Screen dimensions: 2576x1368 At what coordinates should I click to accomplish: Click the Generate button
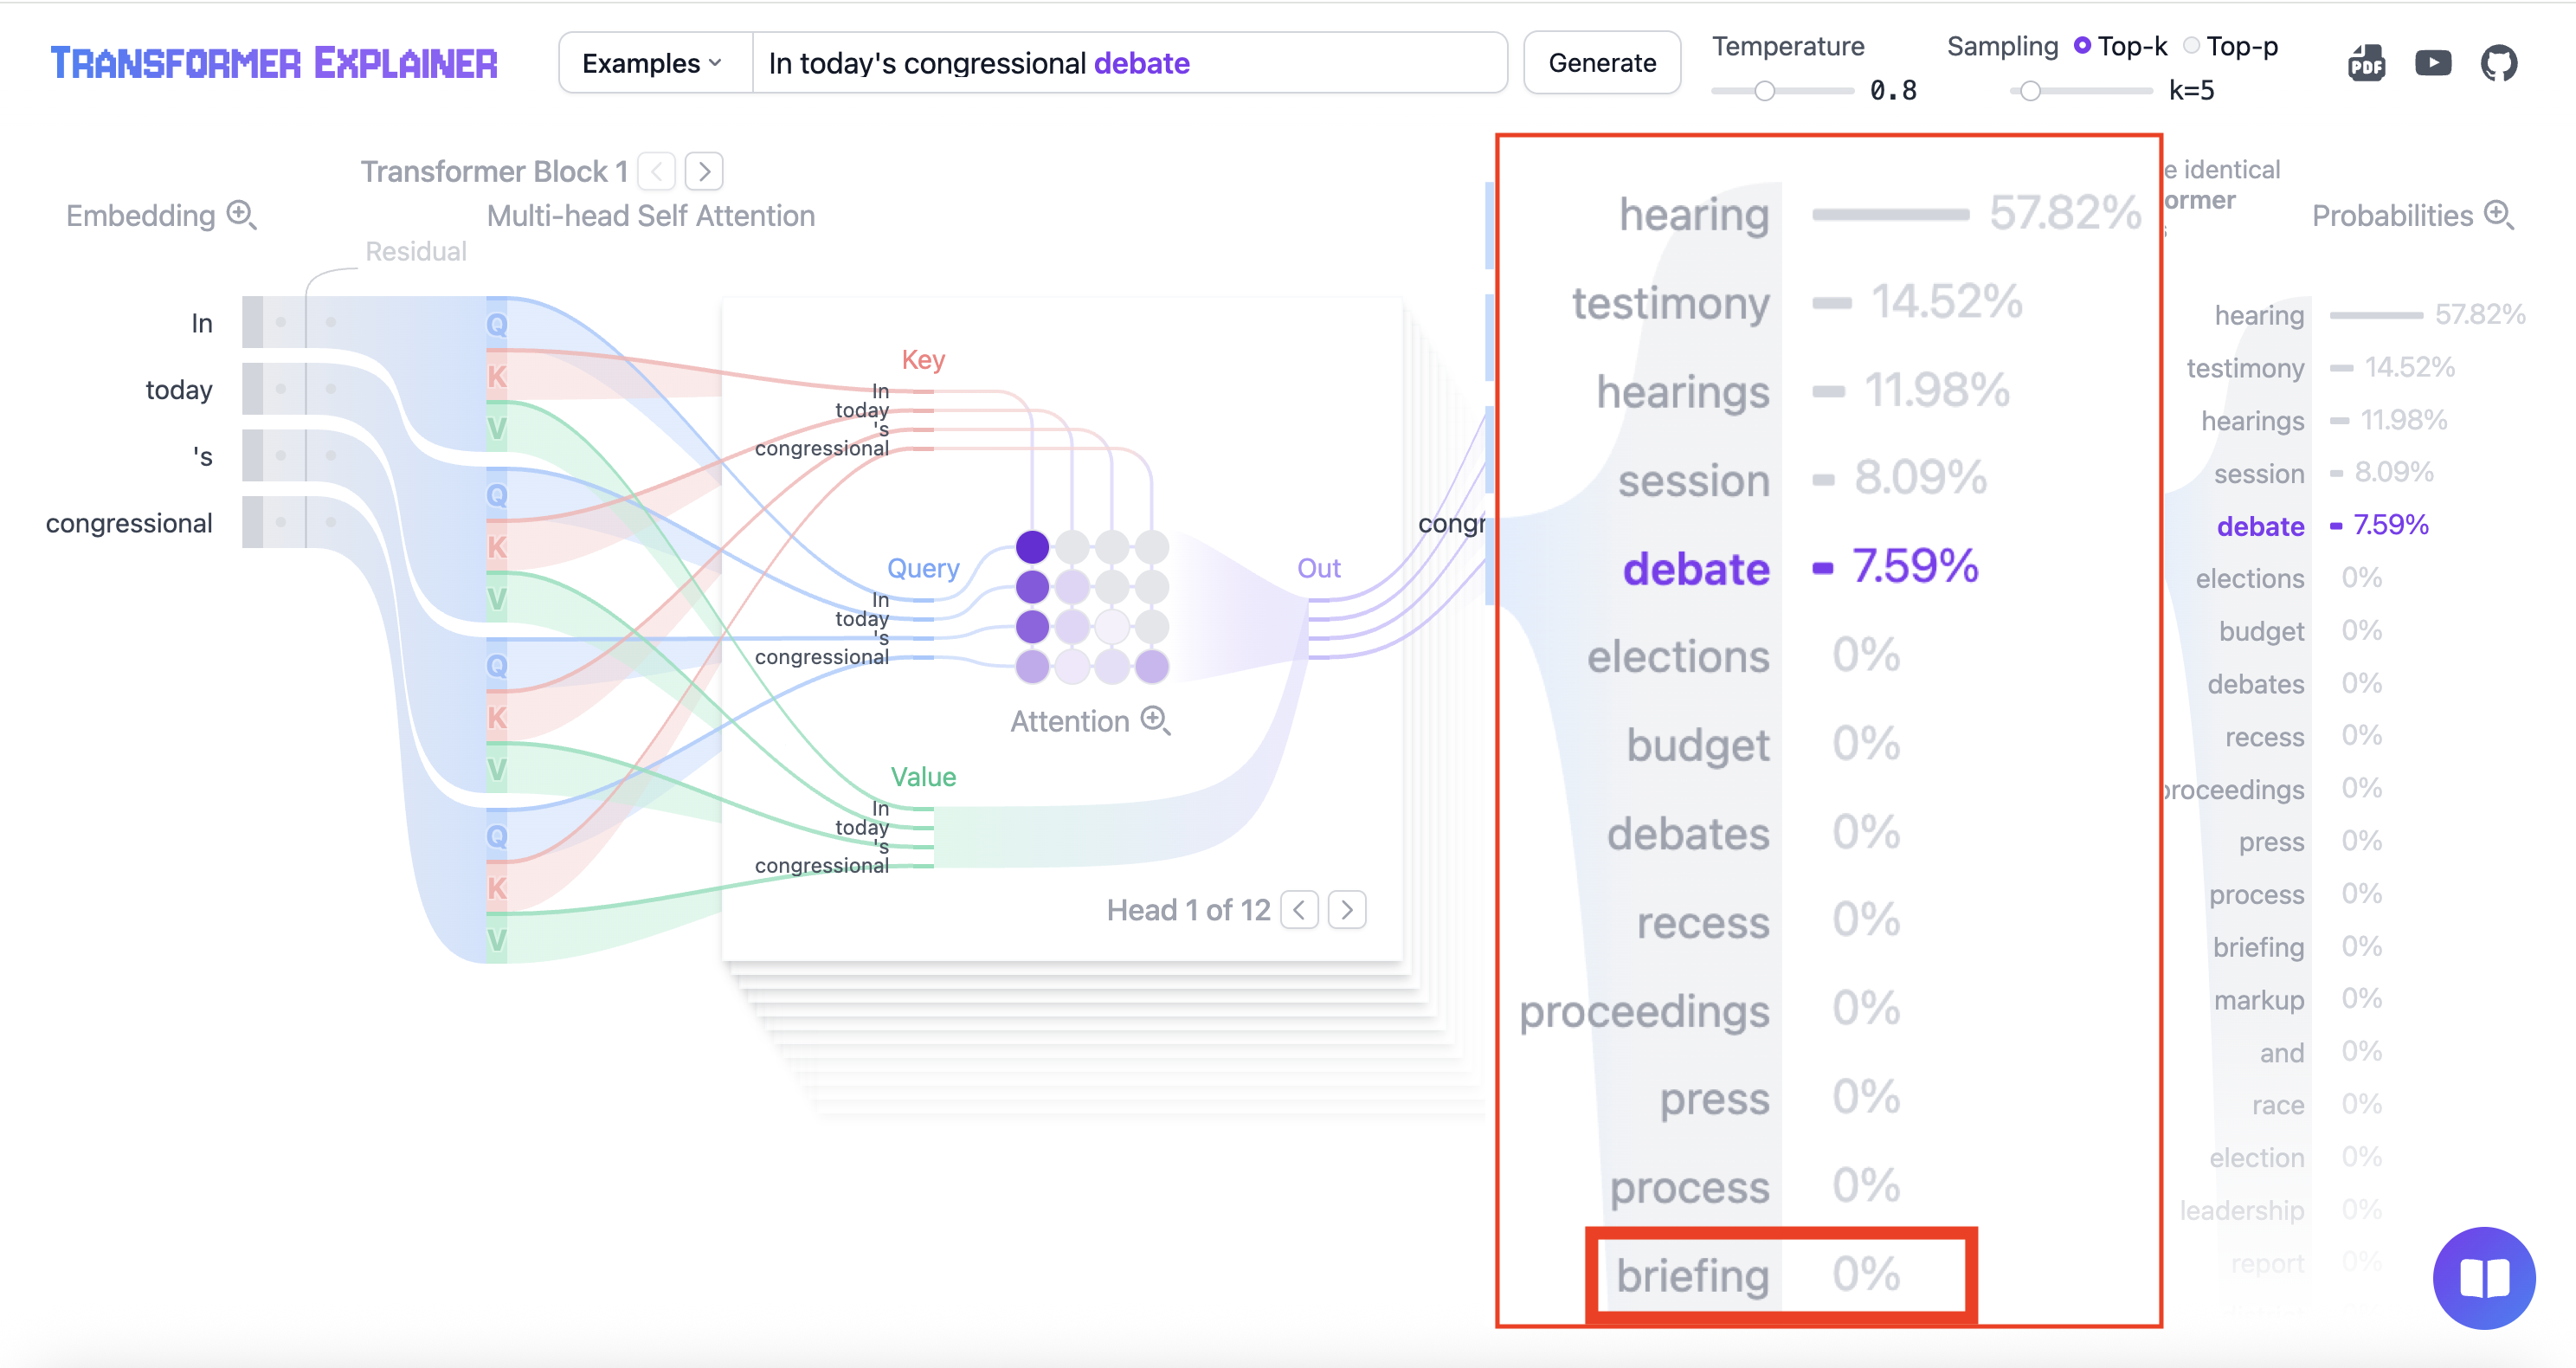pyautogui.click(x=1601, y=63)
